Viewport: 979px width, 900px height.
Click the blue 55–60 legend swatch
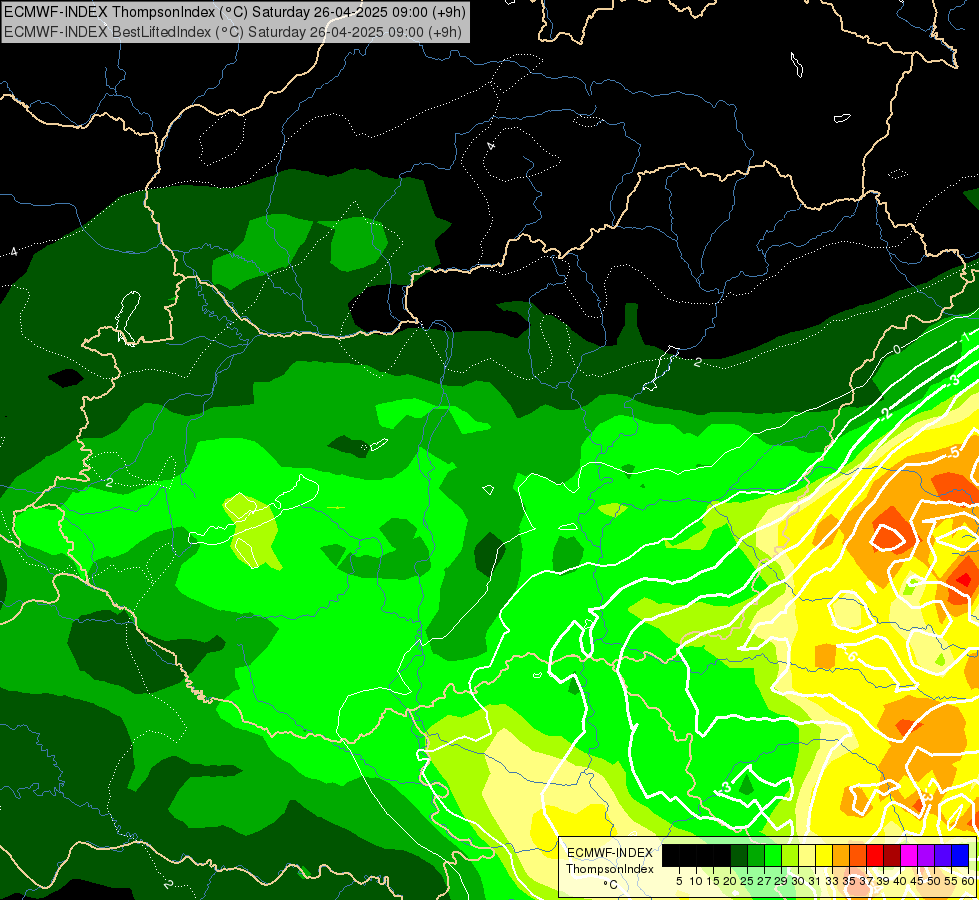960,855
